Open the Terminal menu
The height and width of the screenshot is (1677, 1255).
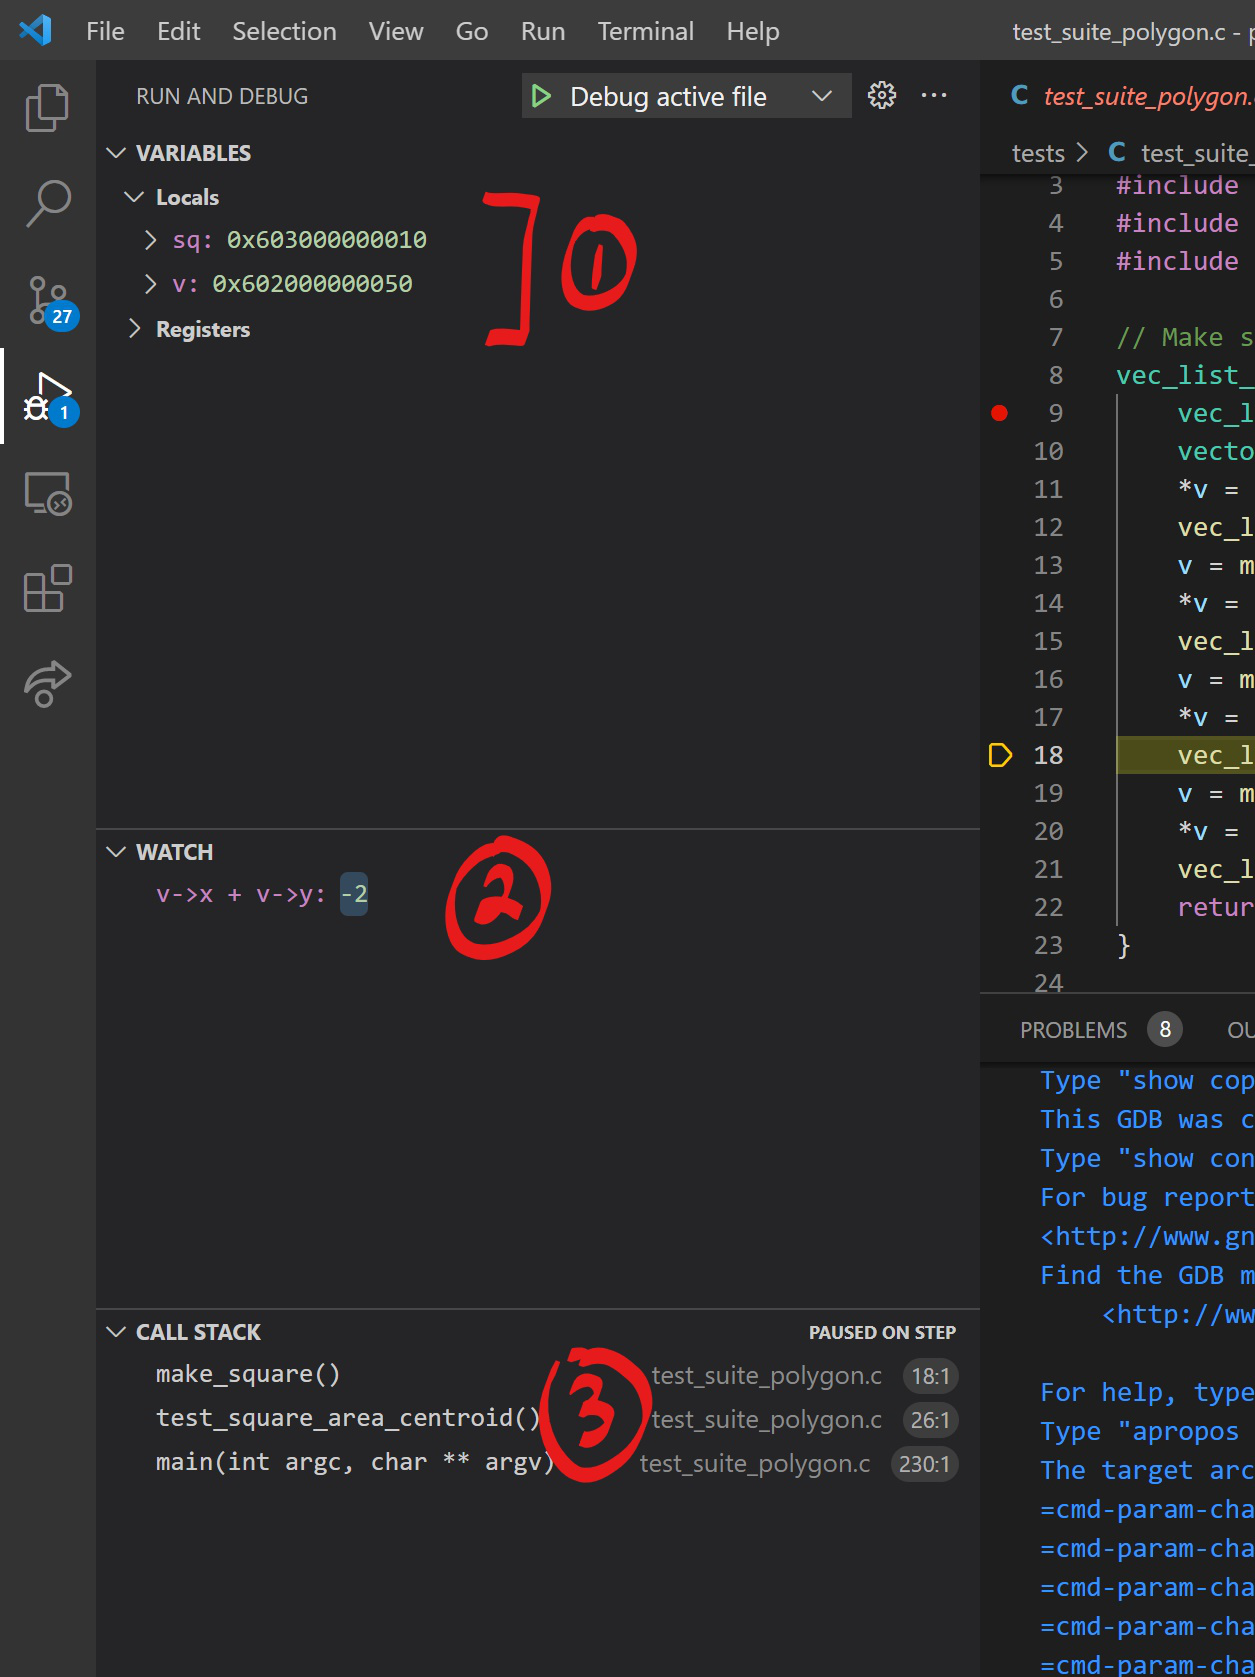click(646, 31)
